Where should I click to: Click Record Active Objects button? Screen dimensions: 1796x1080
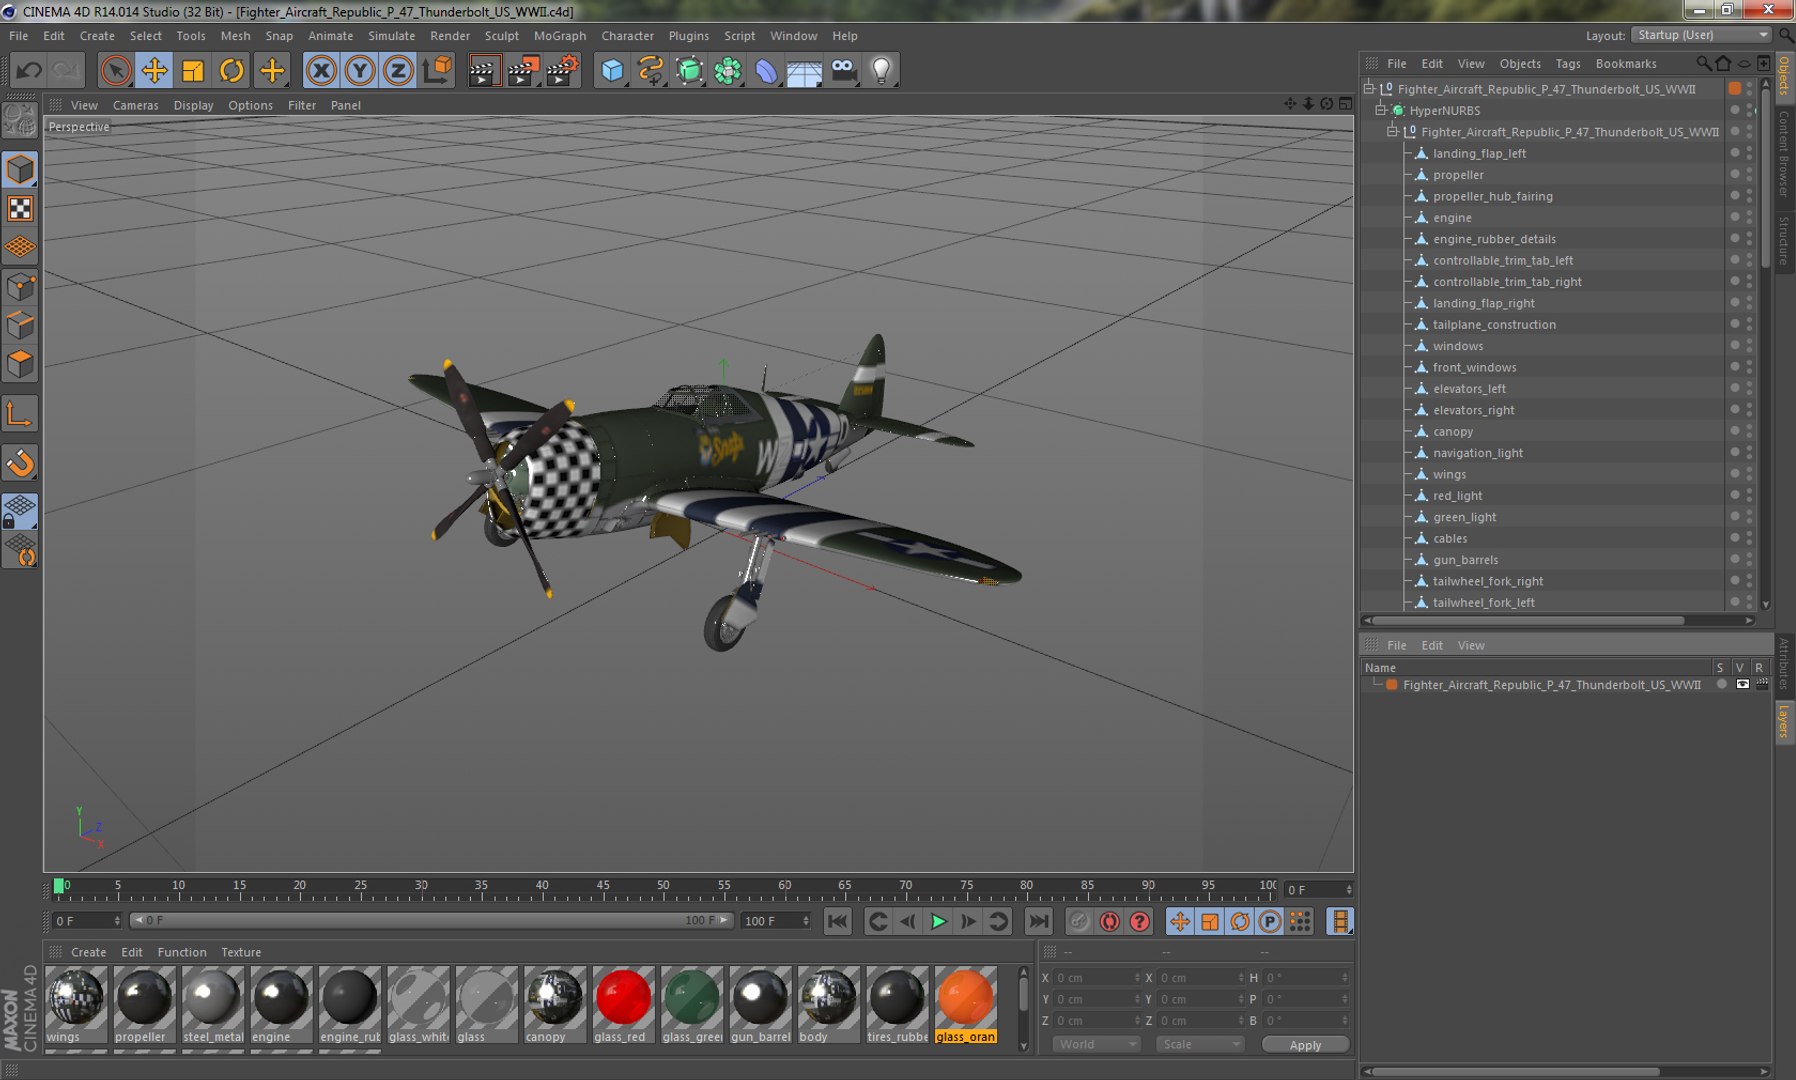(x=1079, y=921)
